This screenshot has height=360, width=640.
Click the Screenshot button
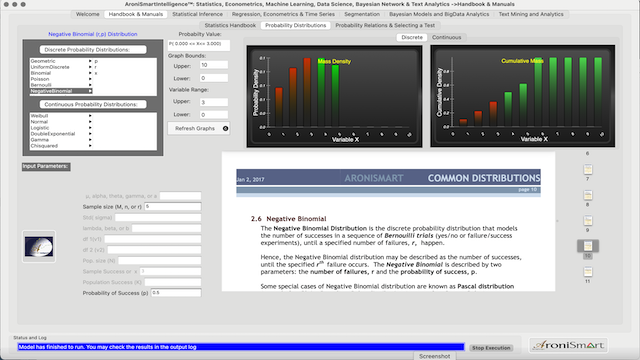point(435,356)
